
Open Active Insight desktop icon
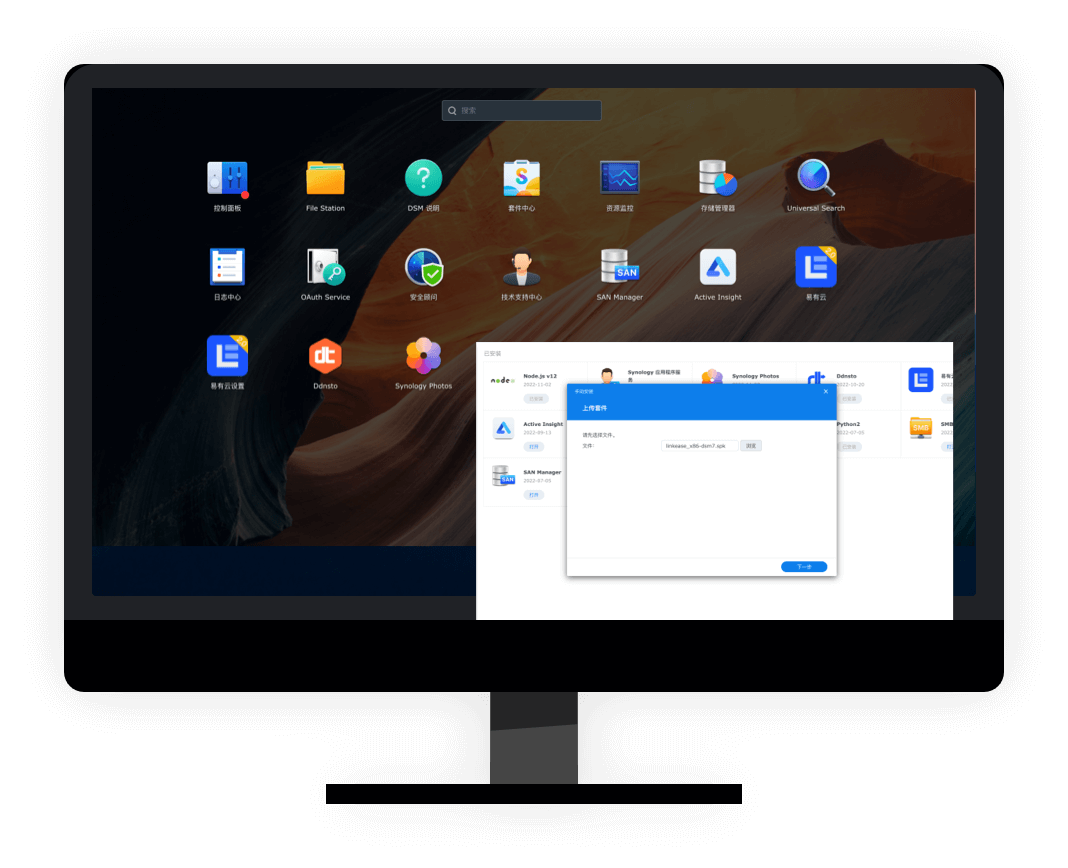[717, 268]
